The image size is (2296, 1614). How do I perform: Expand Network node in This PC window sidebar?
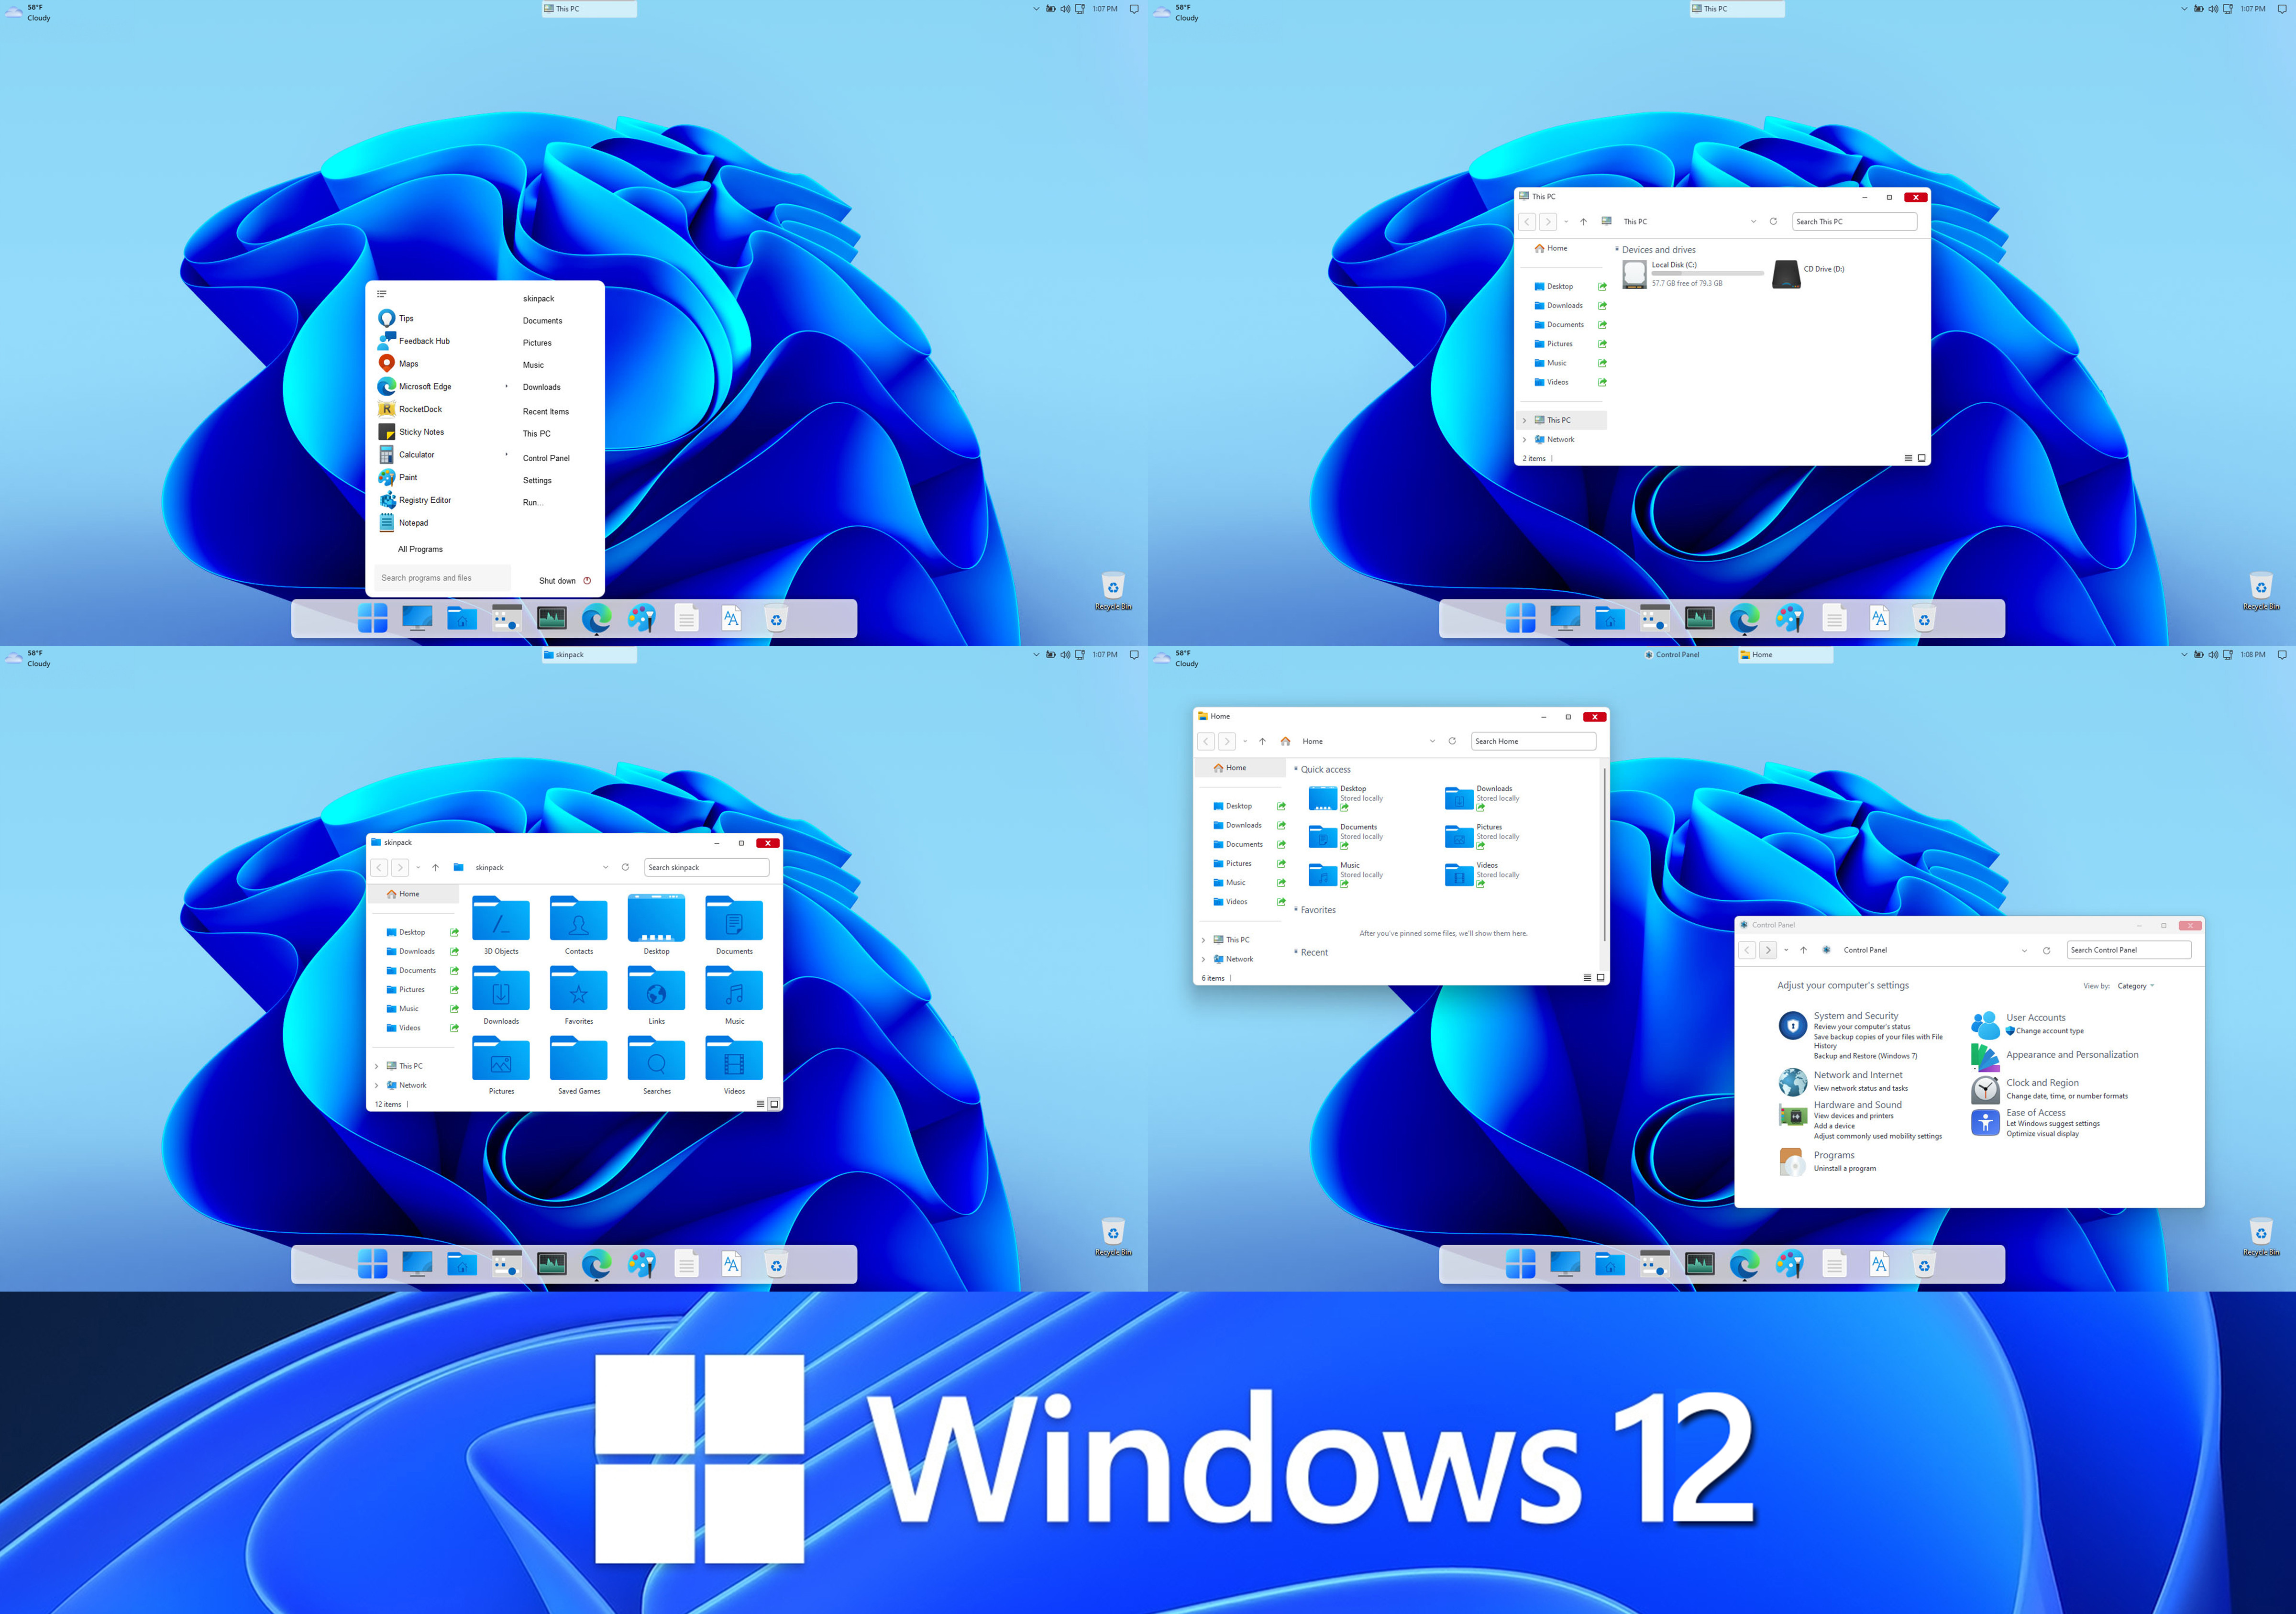coord(1524,439)
